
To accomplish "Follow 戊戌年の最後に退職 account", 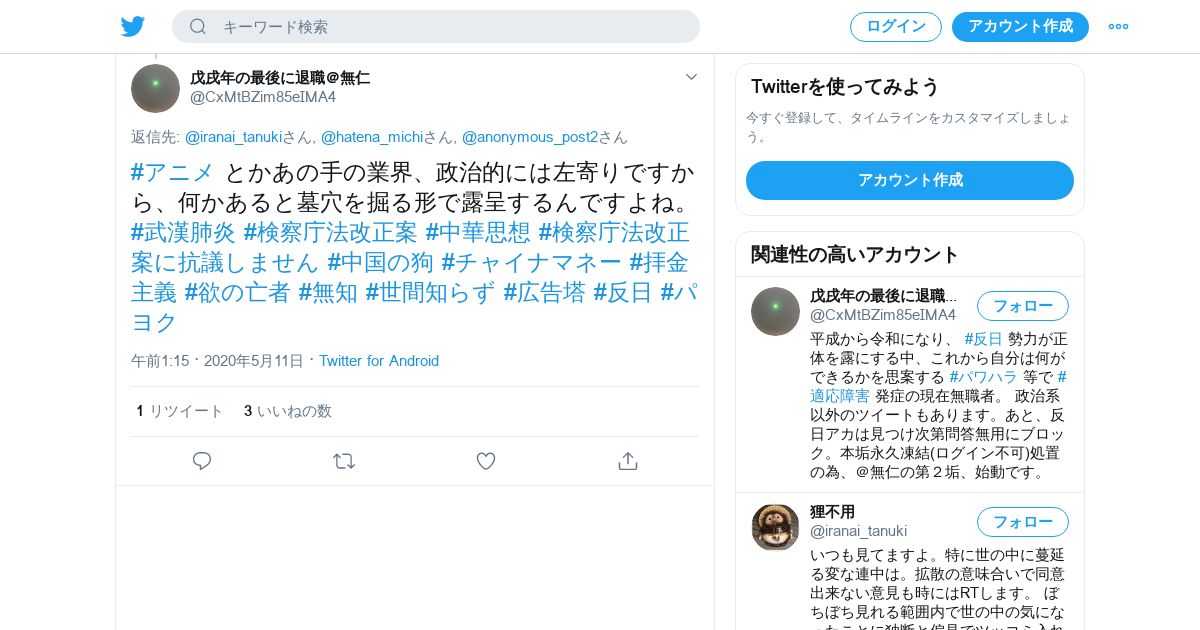I will 1023,306.
